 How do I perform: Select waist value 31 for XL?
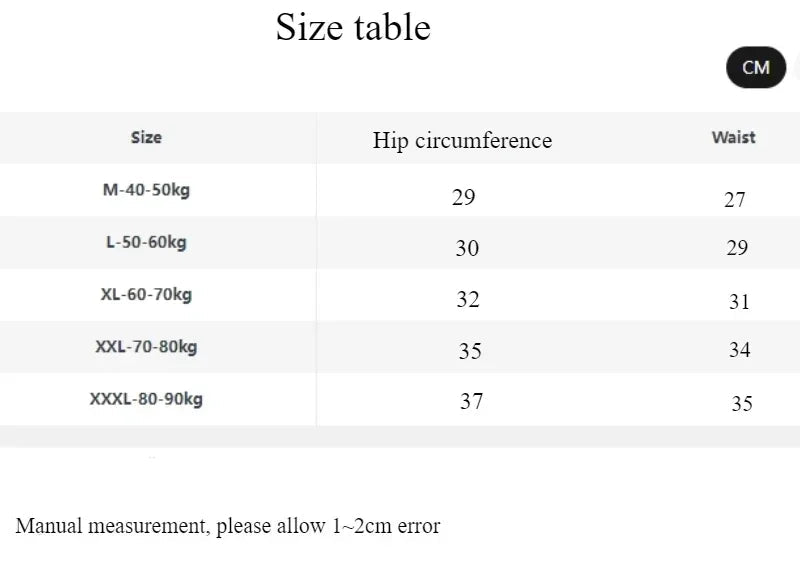[739, 302]
